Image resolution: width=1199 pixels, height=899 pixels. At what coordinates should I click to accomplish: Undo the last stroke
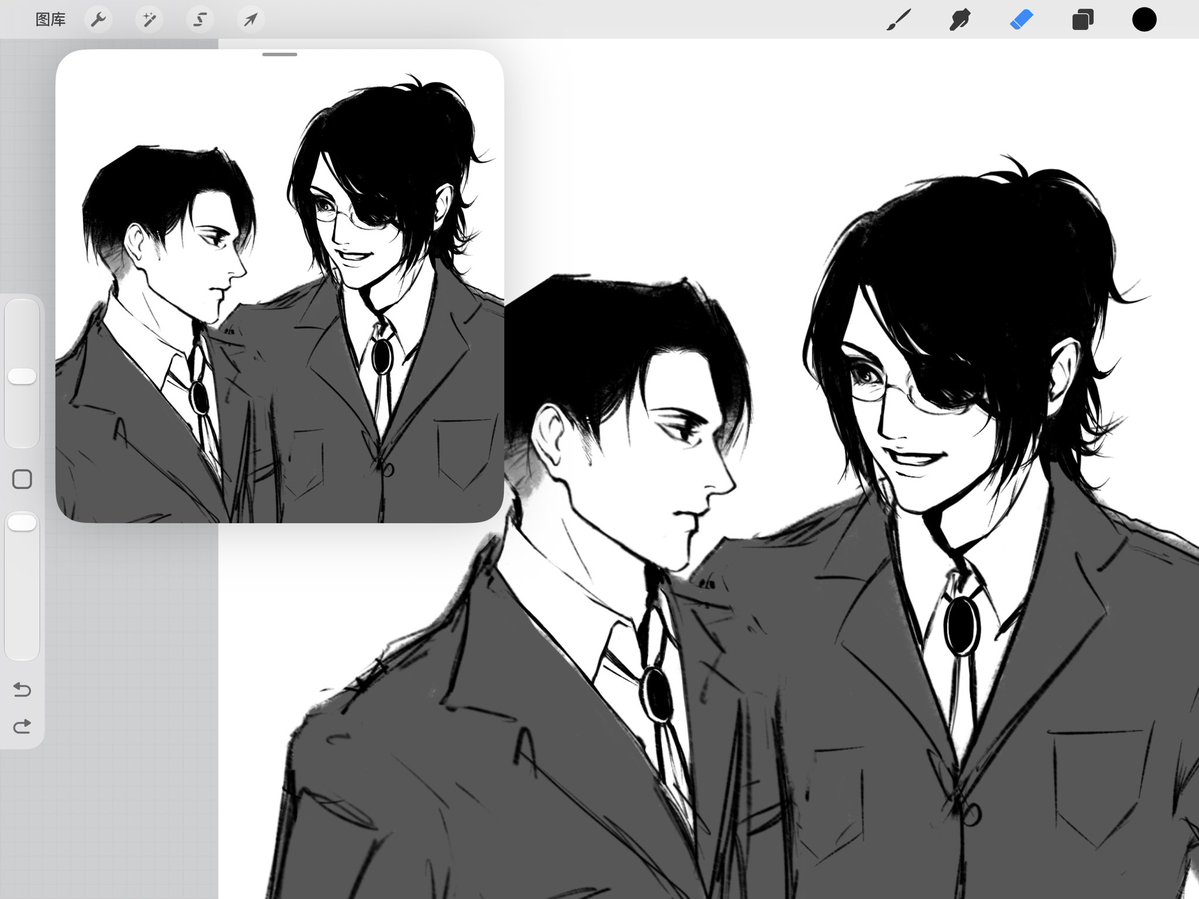coord(22,690)
